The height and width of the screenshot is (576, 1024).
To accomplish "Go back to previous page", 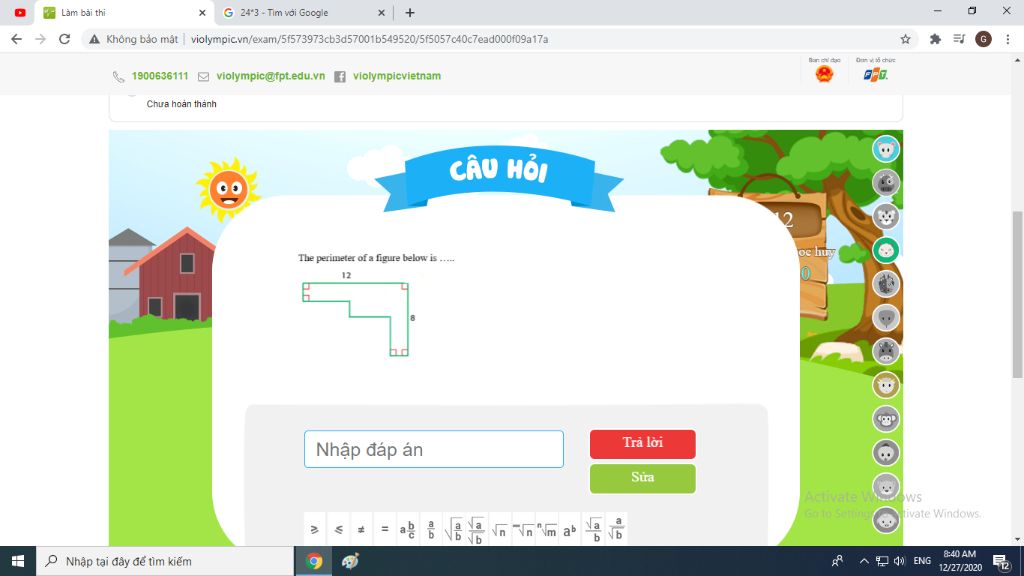I will (x=16, y=39).
